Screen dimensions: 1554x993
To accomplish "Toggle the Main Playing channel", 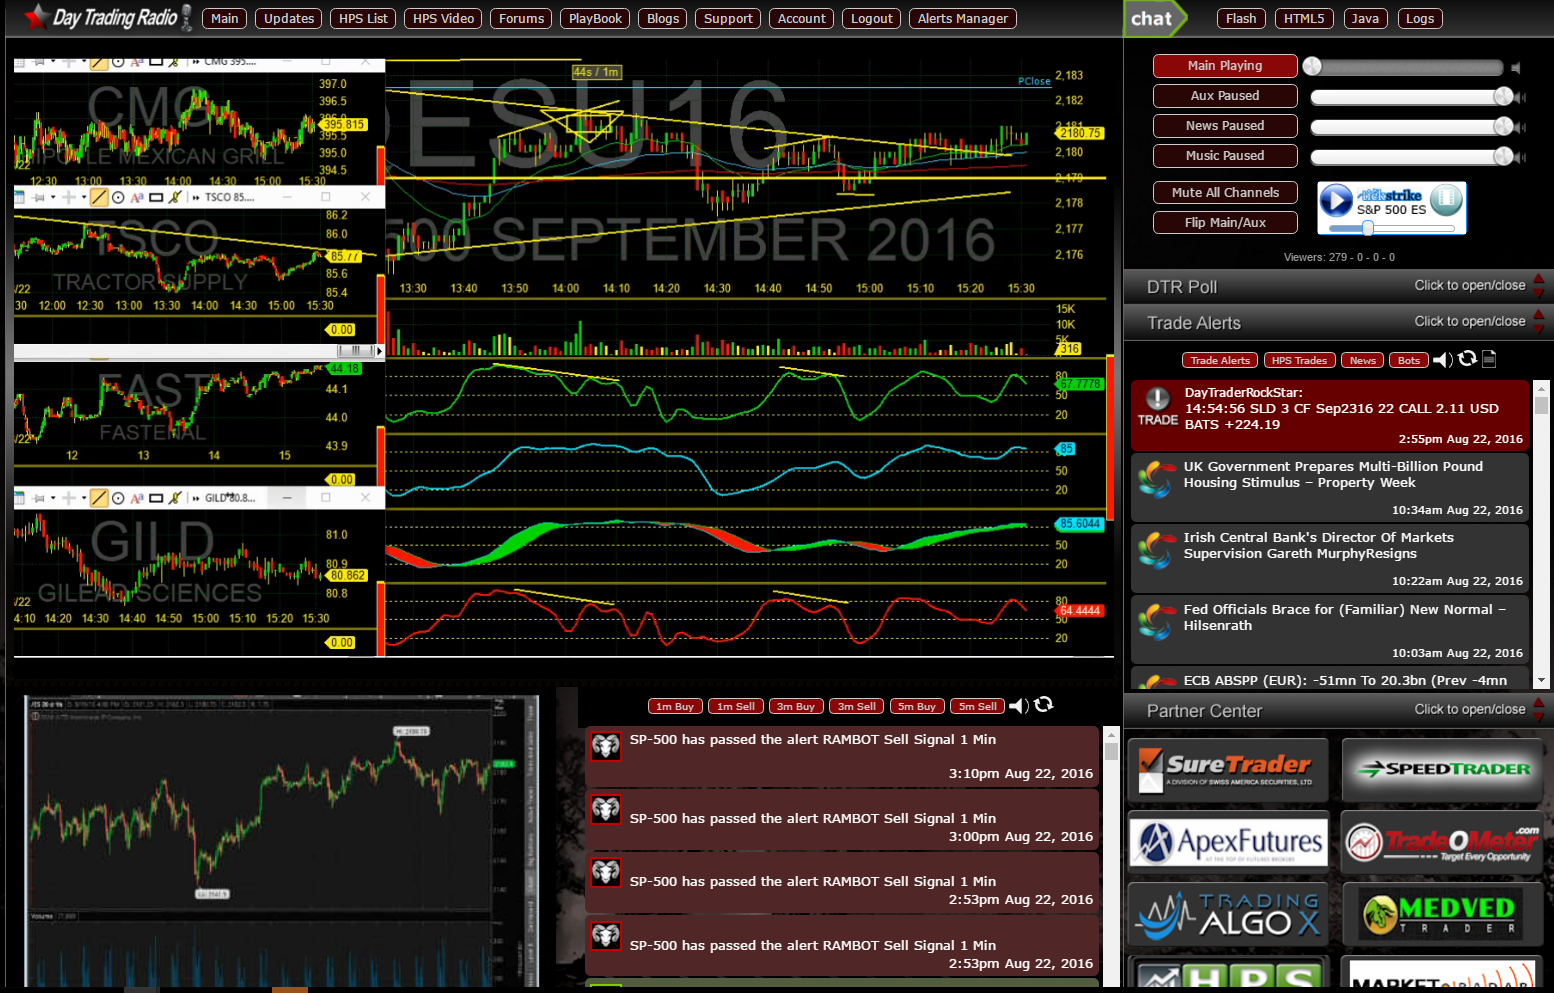I will (1224, 66).
